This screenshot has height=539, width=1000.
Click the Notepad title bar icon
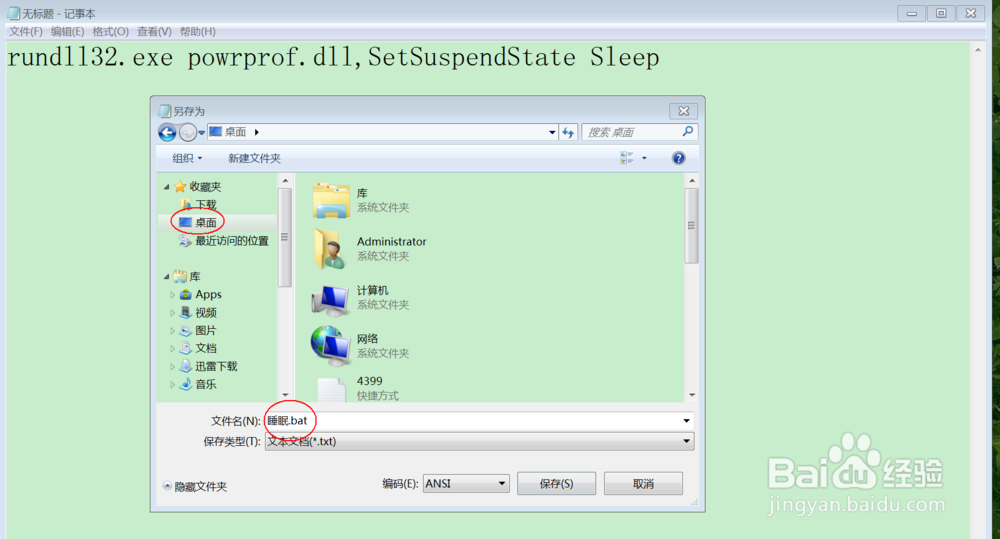point(13,13)
